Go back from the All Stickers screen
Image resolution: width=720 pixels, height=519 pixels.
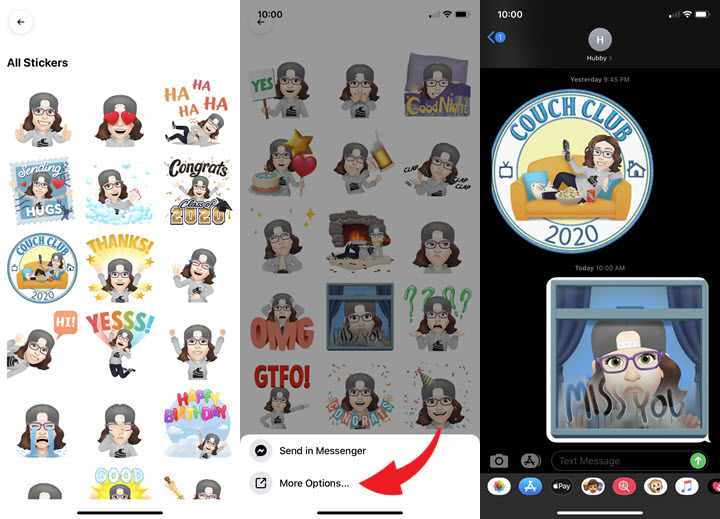21,22
